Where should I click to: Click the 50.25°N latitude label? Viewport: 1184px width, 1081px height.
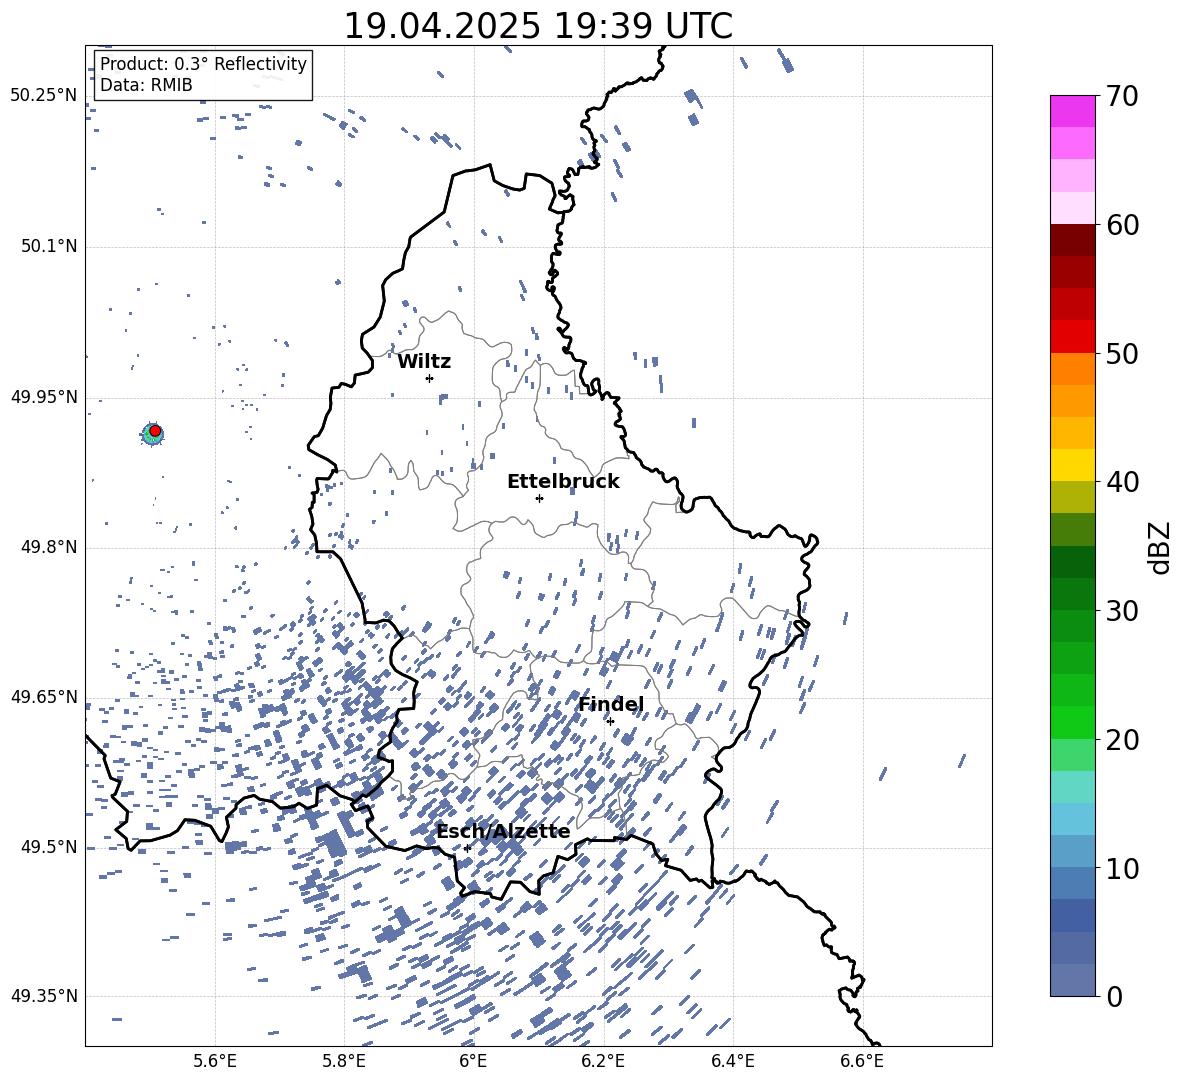pos(44,96)
